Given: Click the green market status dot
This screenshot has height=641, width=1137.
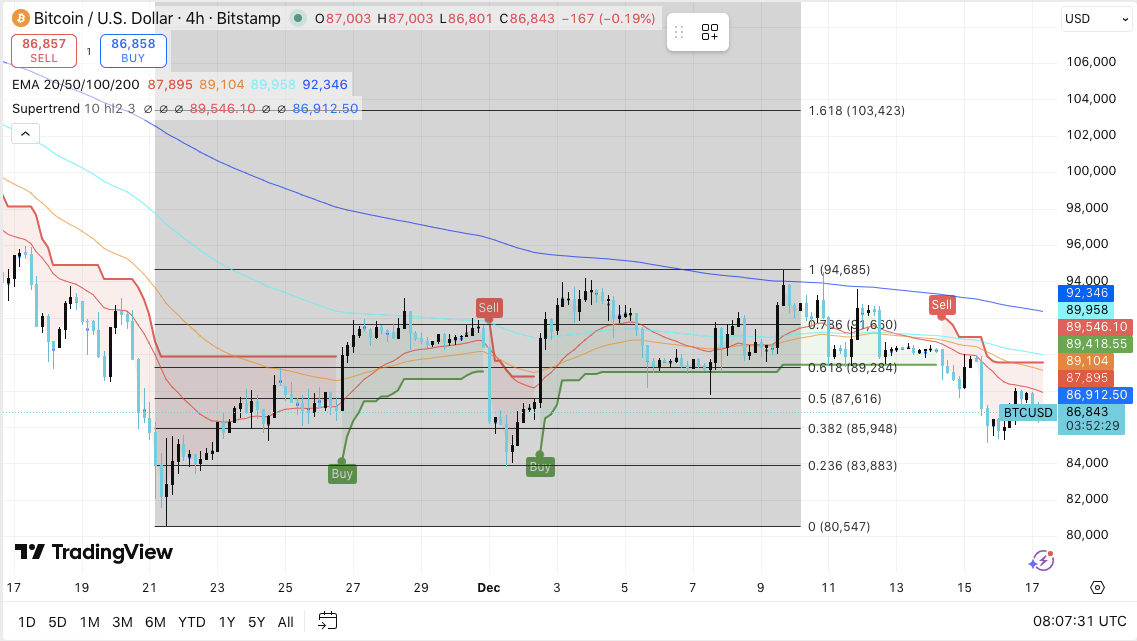Looking at the screenshot, I should pyautogui.click(x=298, y=18).
